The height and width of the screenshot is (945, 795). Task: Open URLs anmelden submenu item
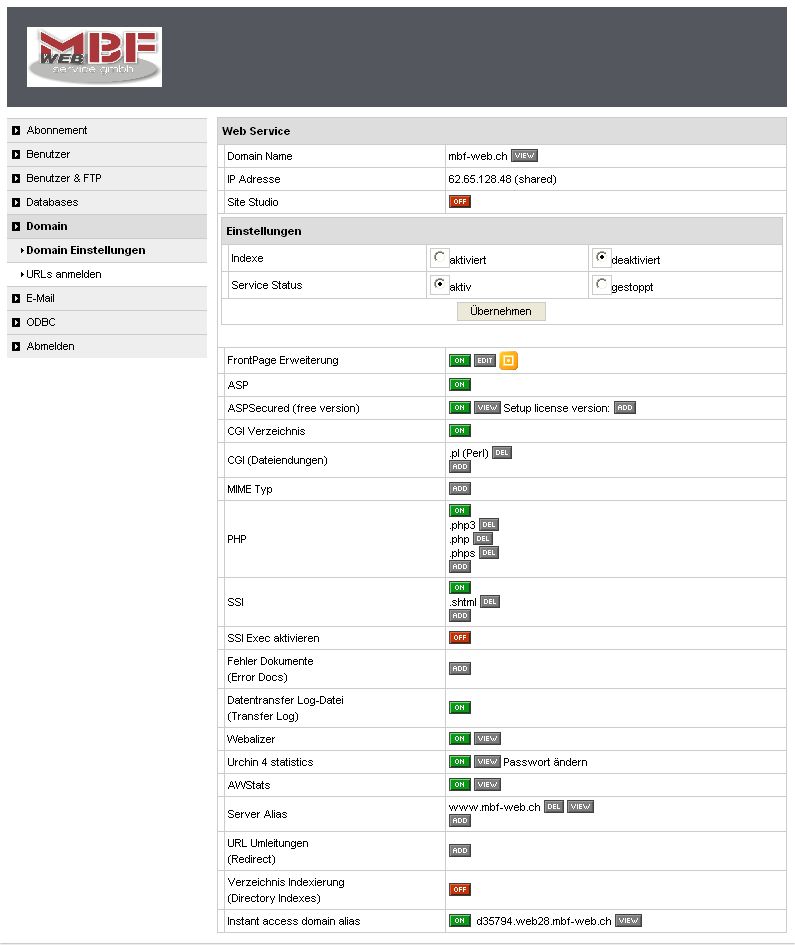coord(64,274)
